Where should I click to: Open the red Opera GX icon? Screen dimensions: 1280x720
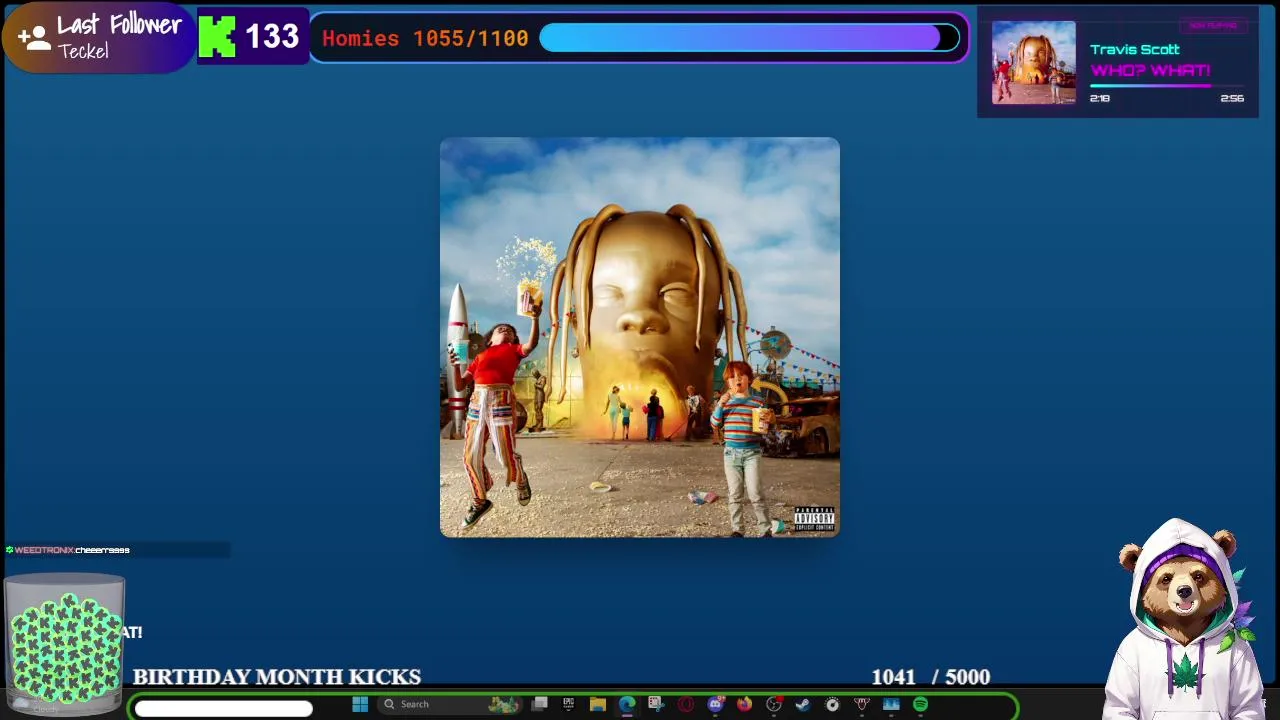686,704
